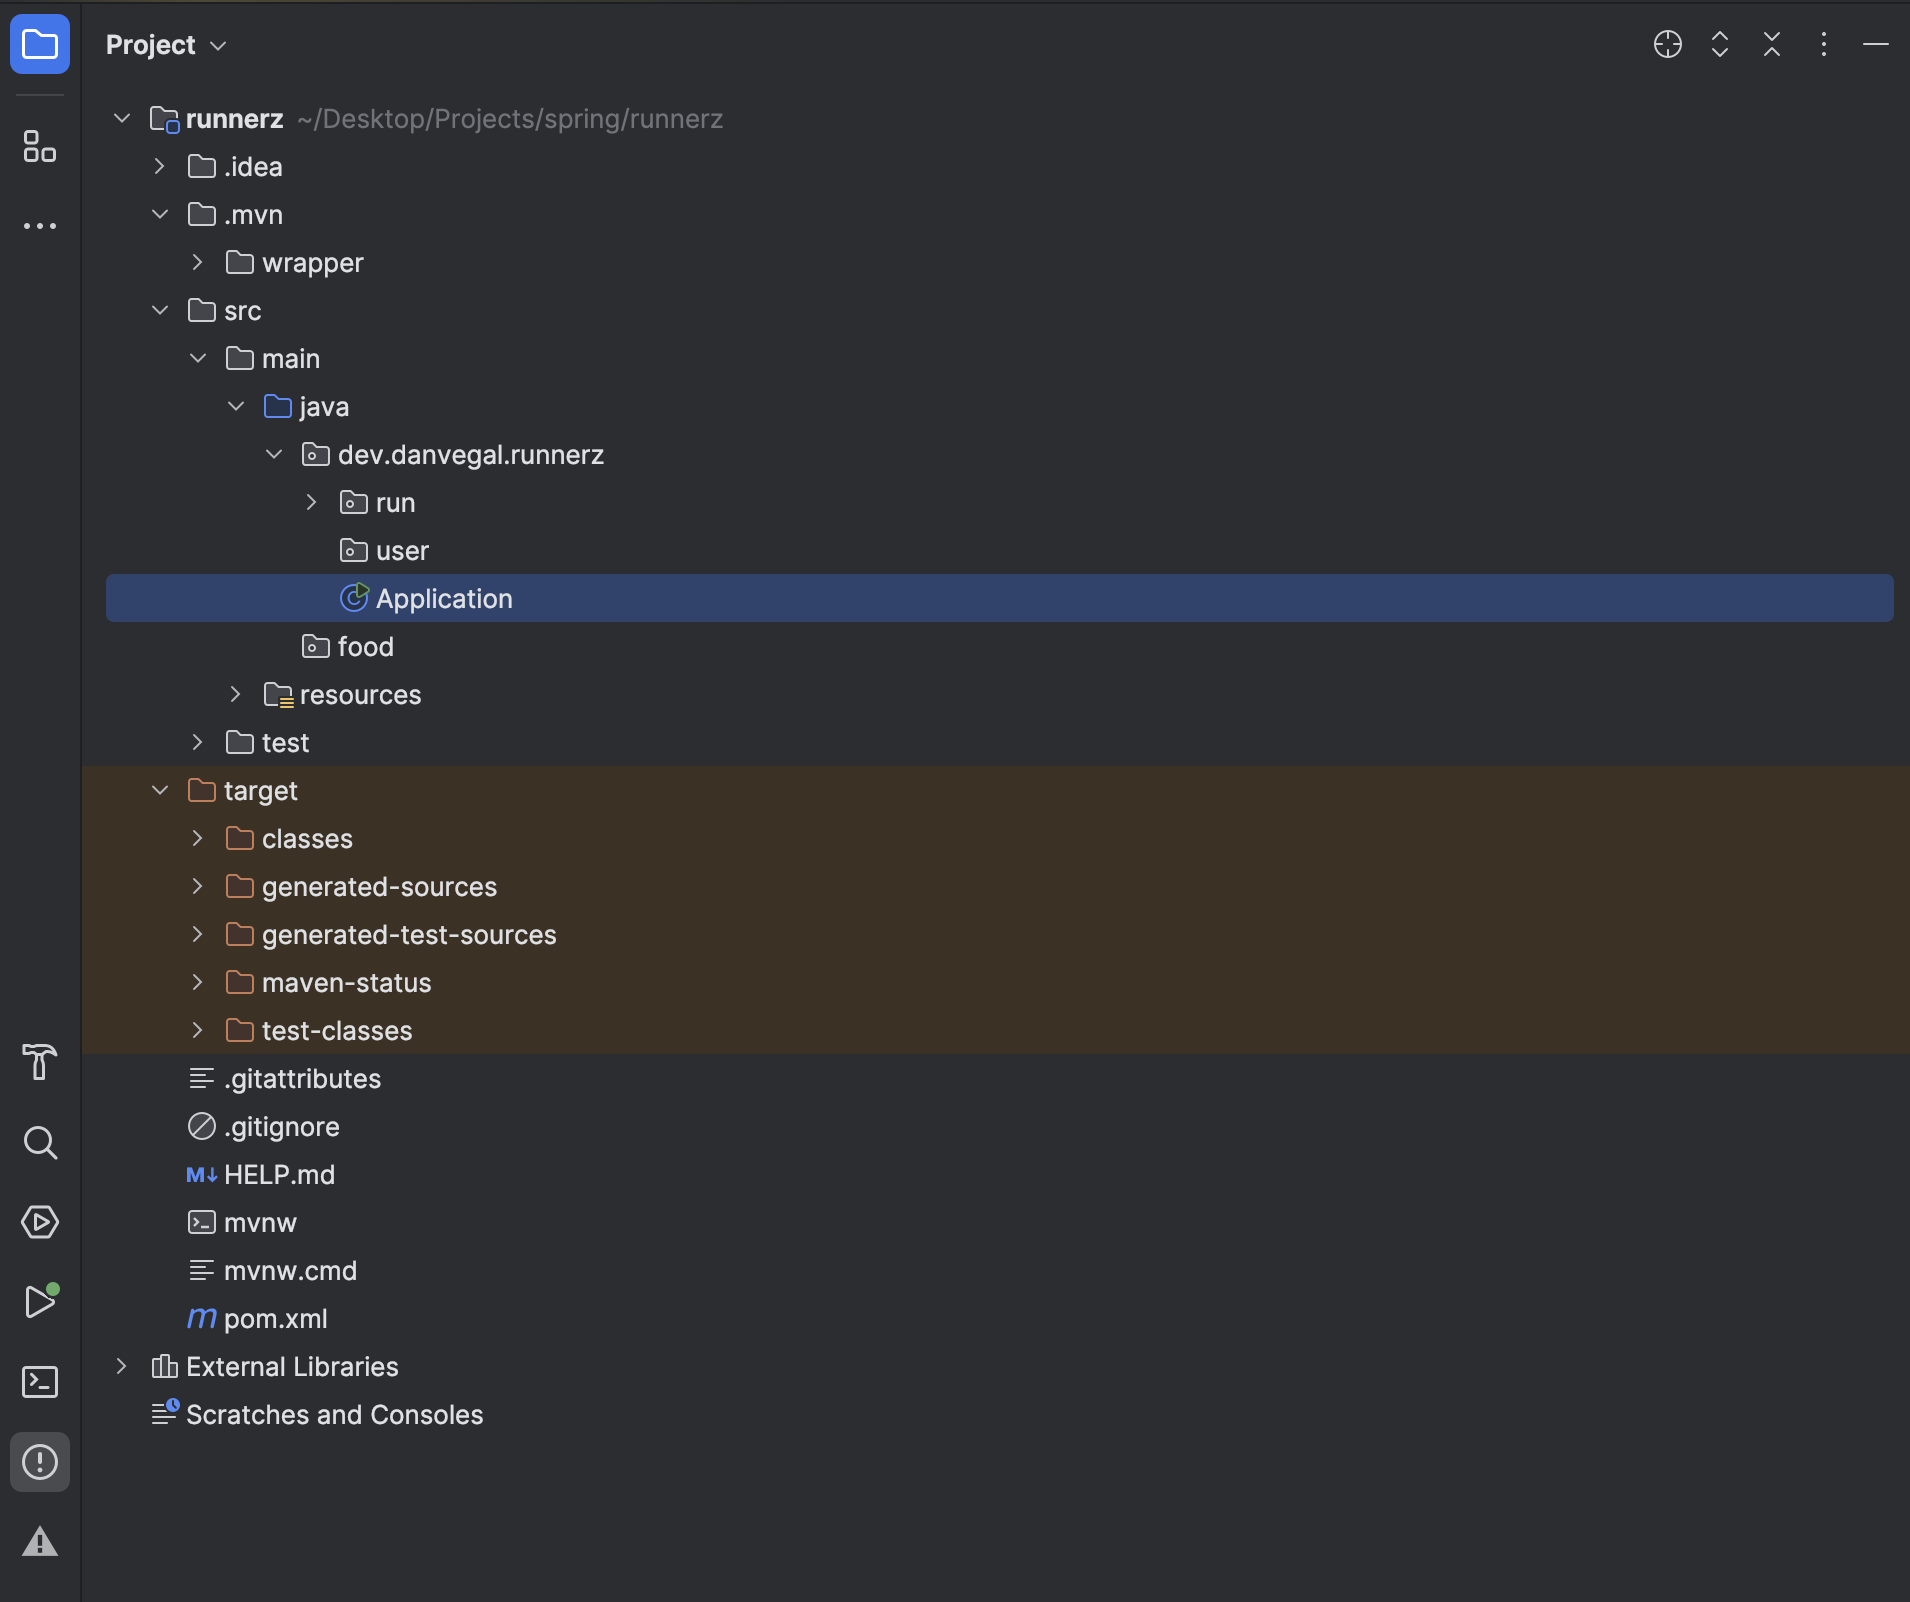
Task: Select the HELP.md file
Action: click(x=279, y=1175)
